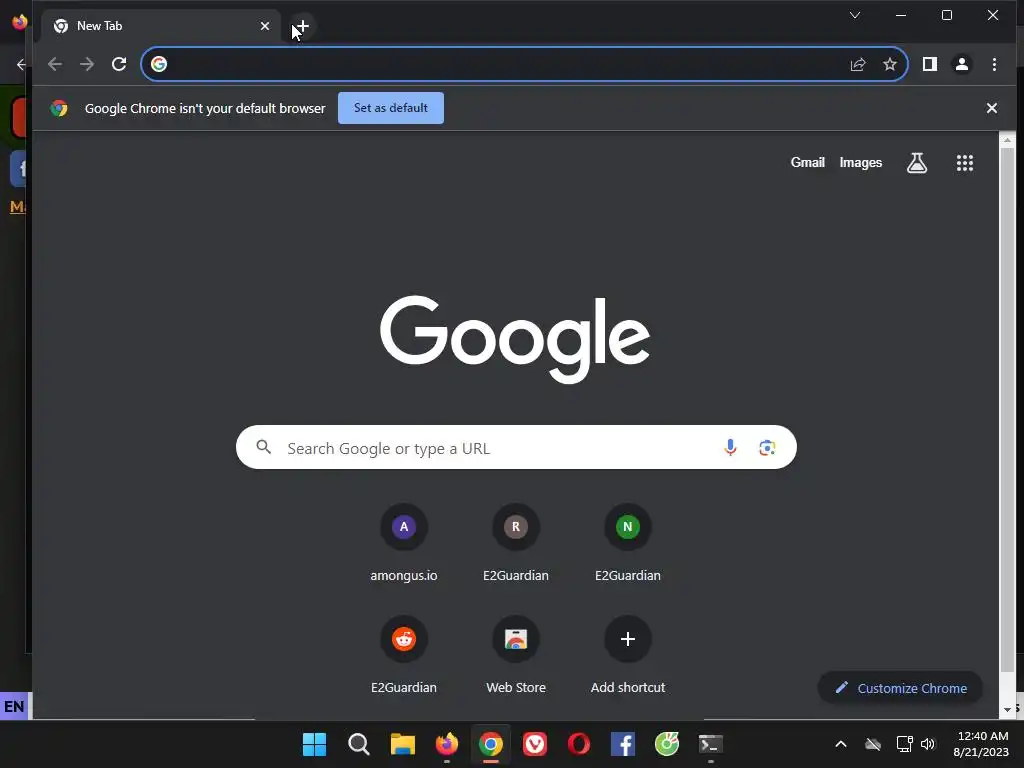Show hidden system tray icons

click(840, 744)
